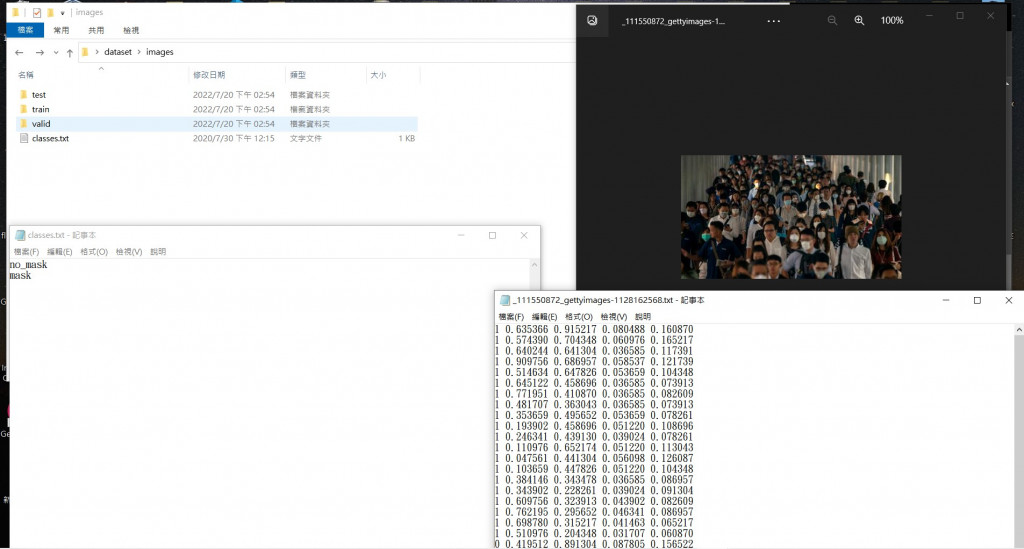Image resolution: width=1024 pixels, height=549 pixels.
Task: Click scroll-up arrow in classes.txt Notepad
Action: tap(534, 265)
